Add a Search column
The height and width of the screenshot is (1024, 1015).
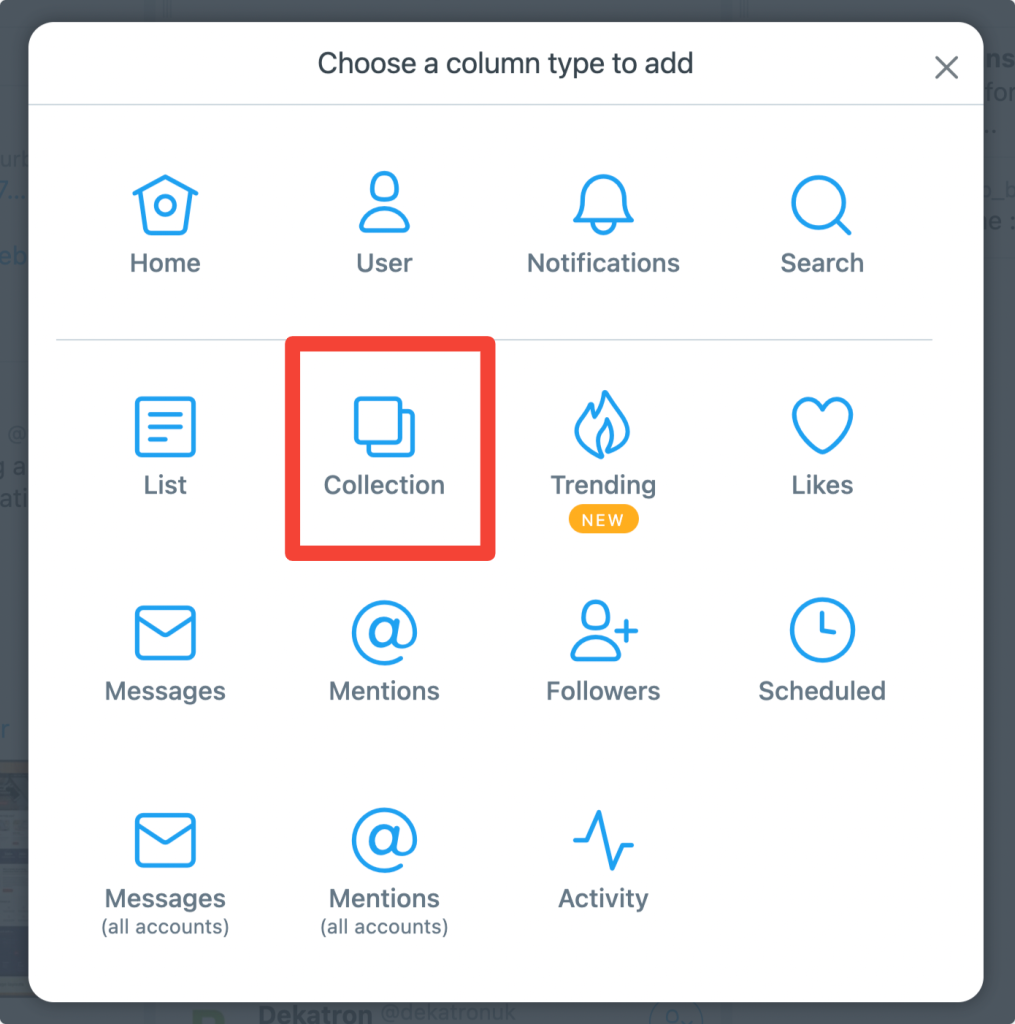(x=822, y=220)
